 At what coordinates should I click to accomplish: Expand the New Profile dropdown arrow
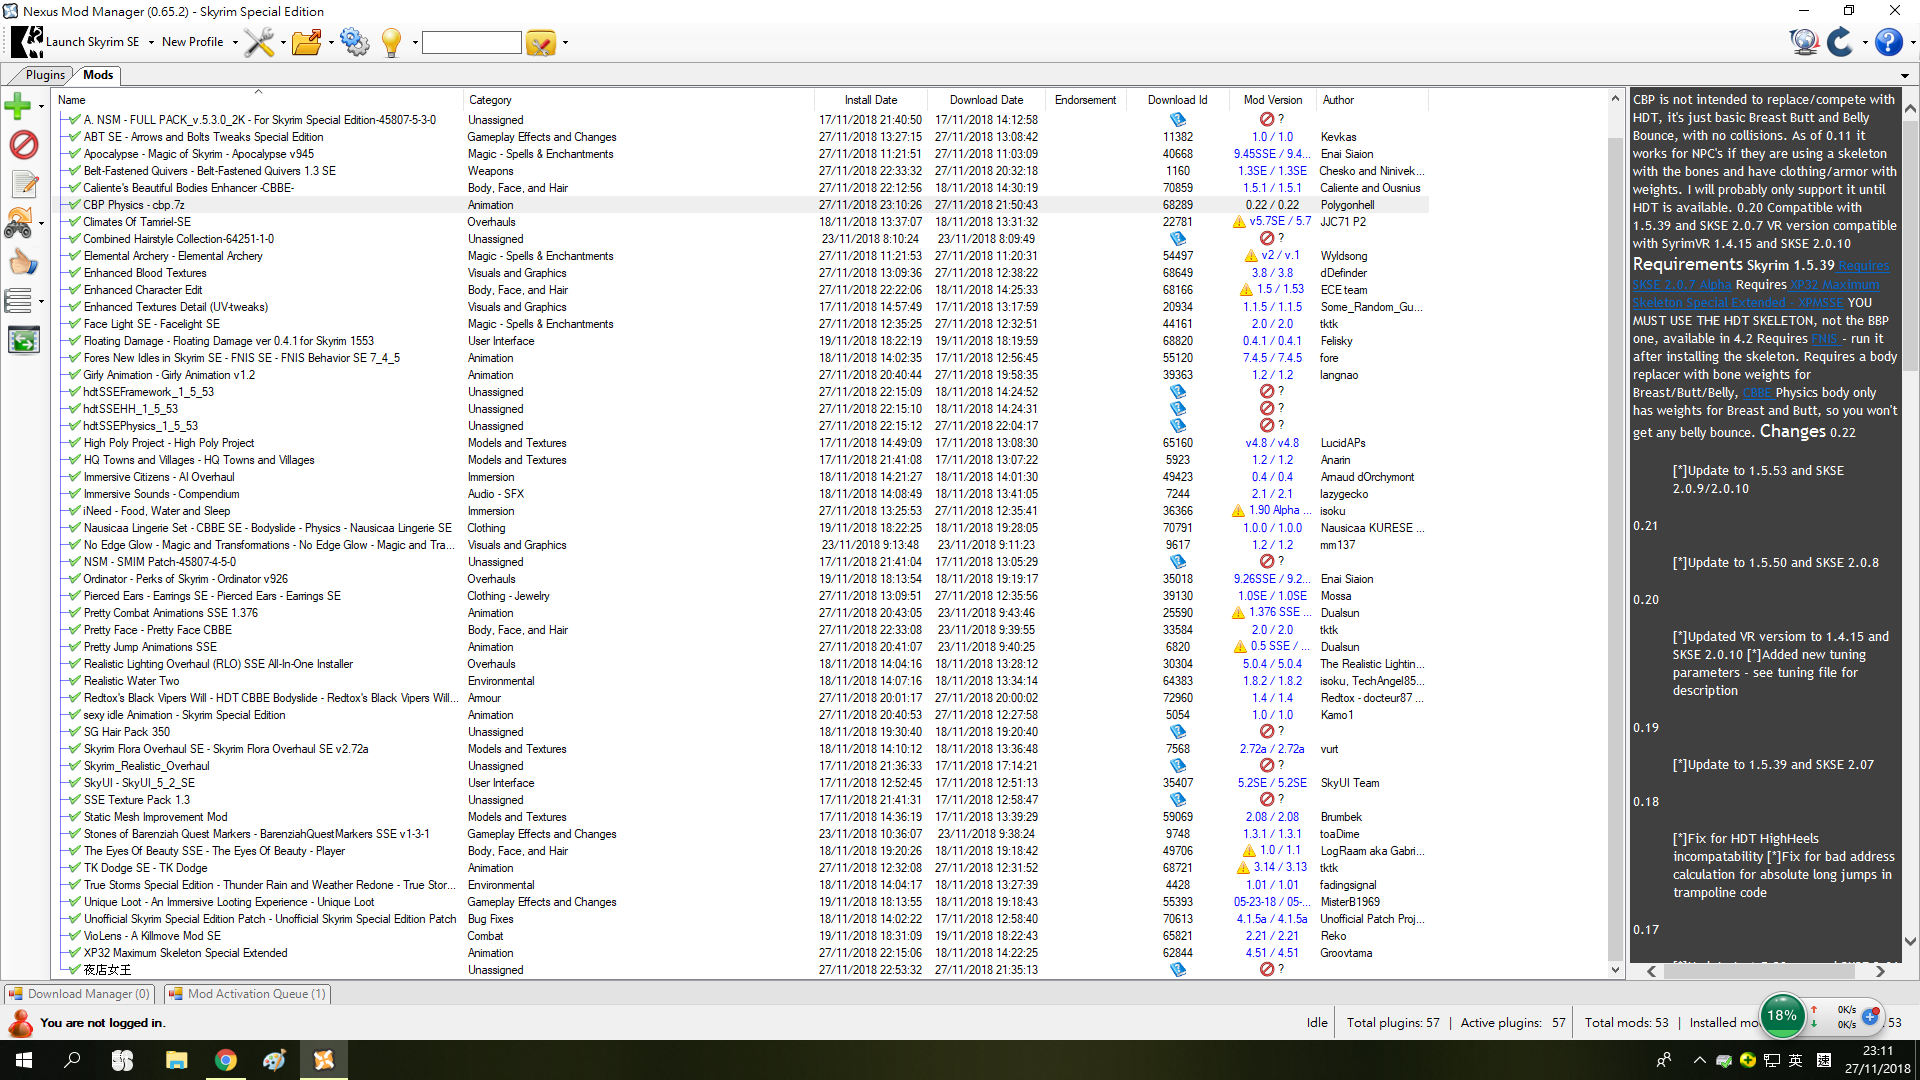pos(235,43)
